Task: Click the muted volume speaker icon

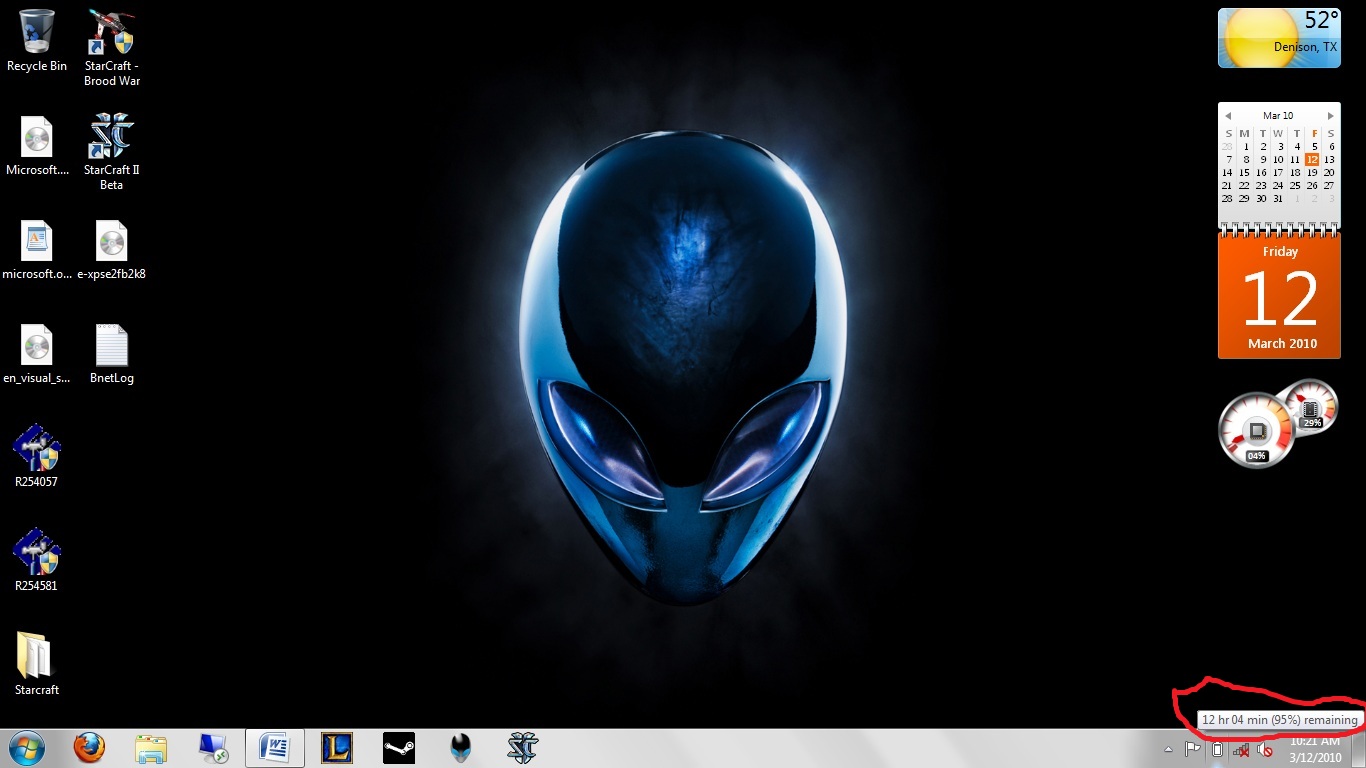Action: (x=1264, y=749)
